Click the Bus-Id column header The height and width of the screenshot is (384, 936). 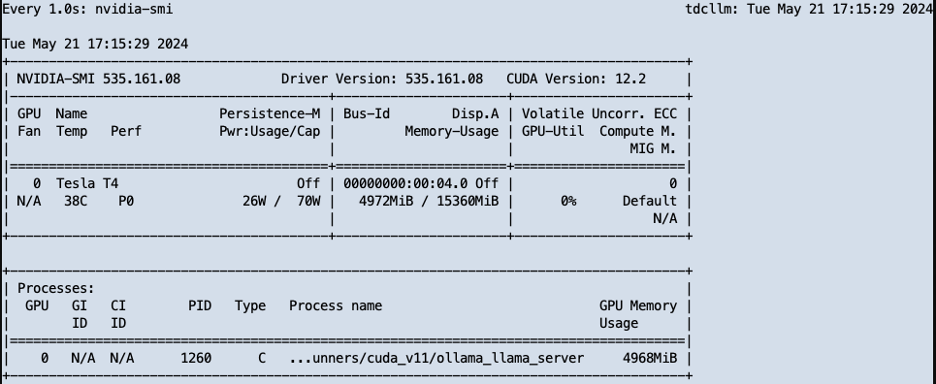pos(367,113)
